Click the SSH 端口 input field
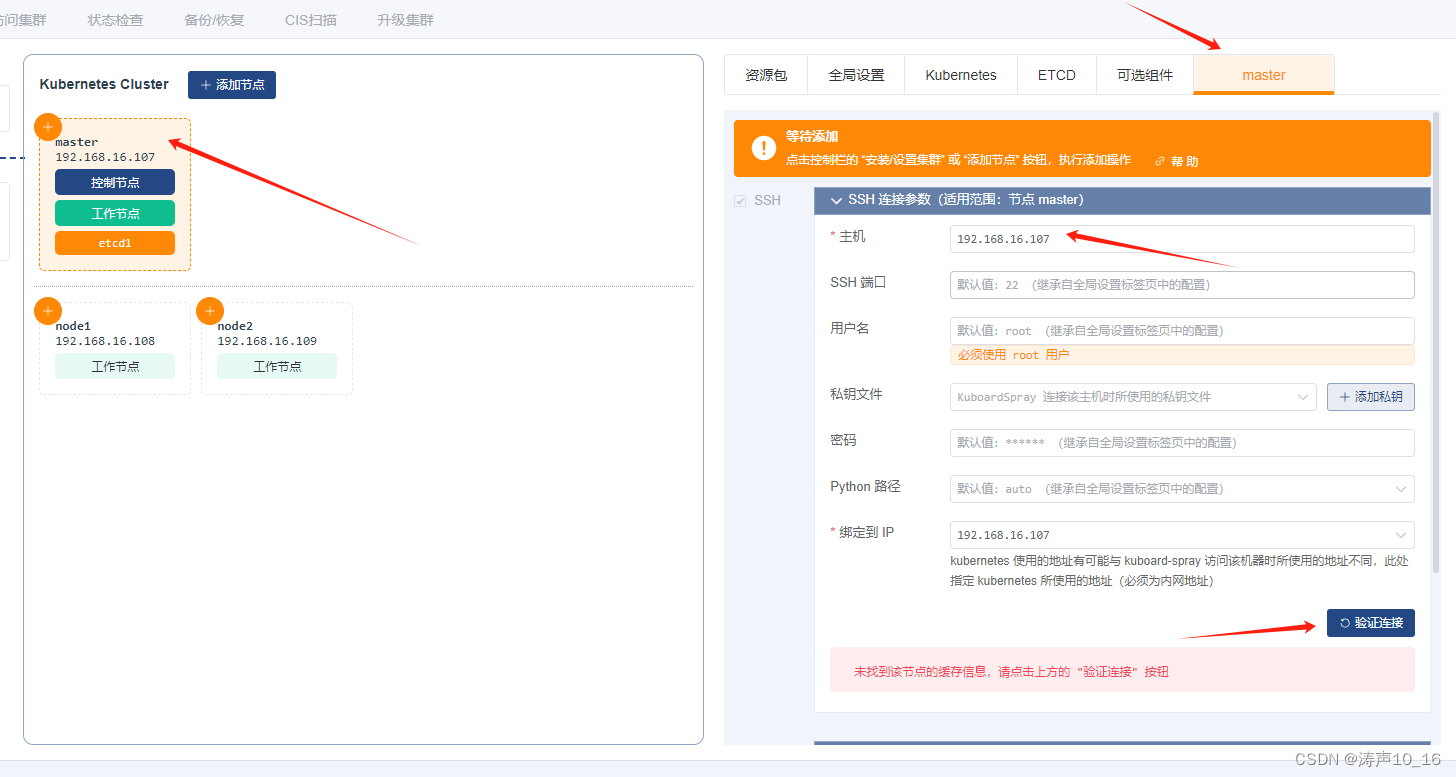 pyautogui.click(x=1182, y=285)
